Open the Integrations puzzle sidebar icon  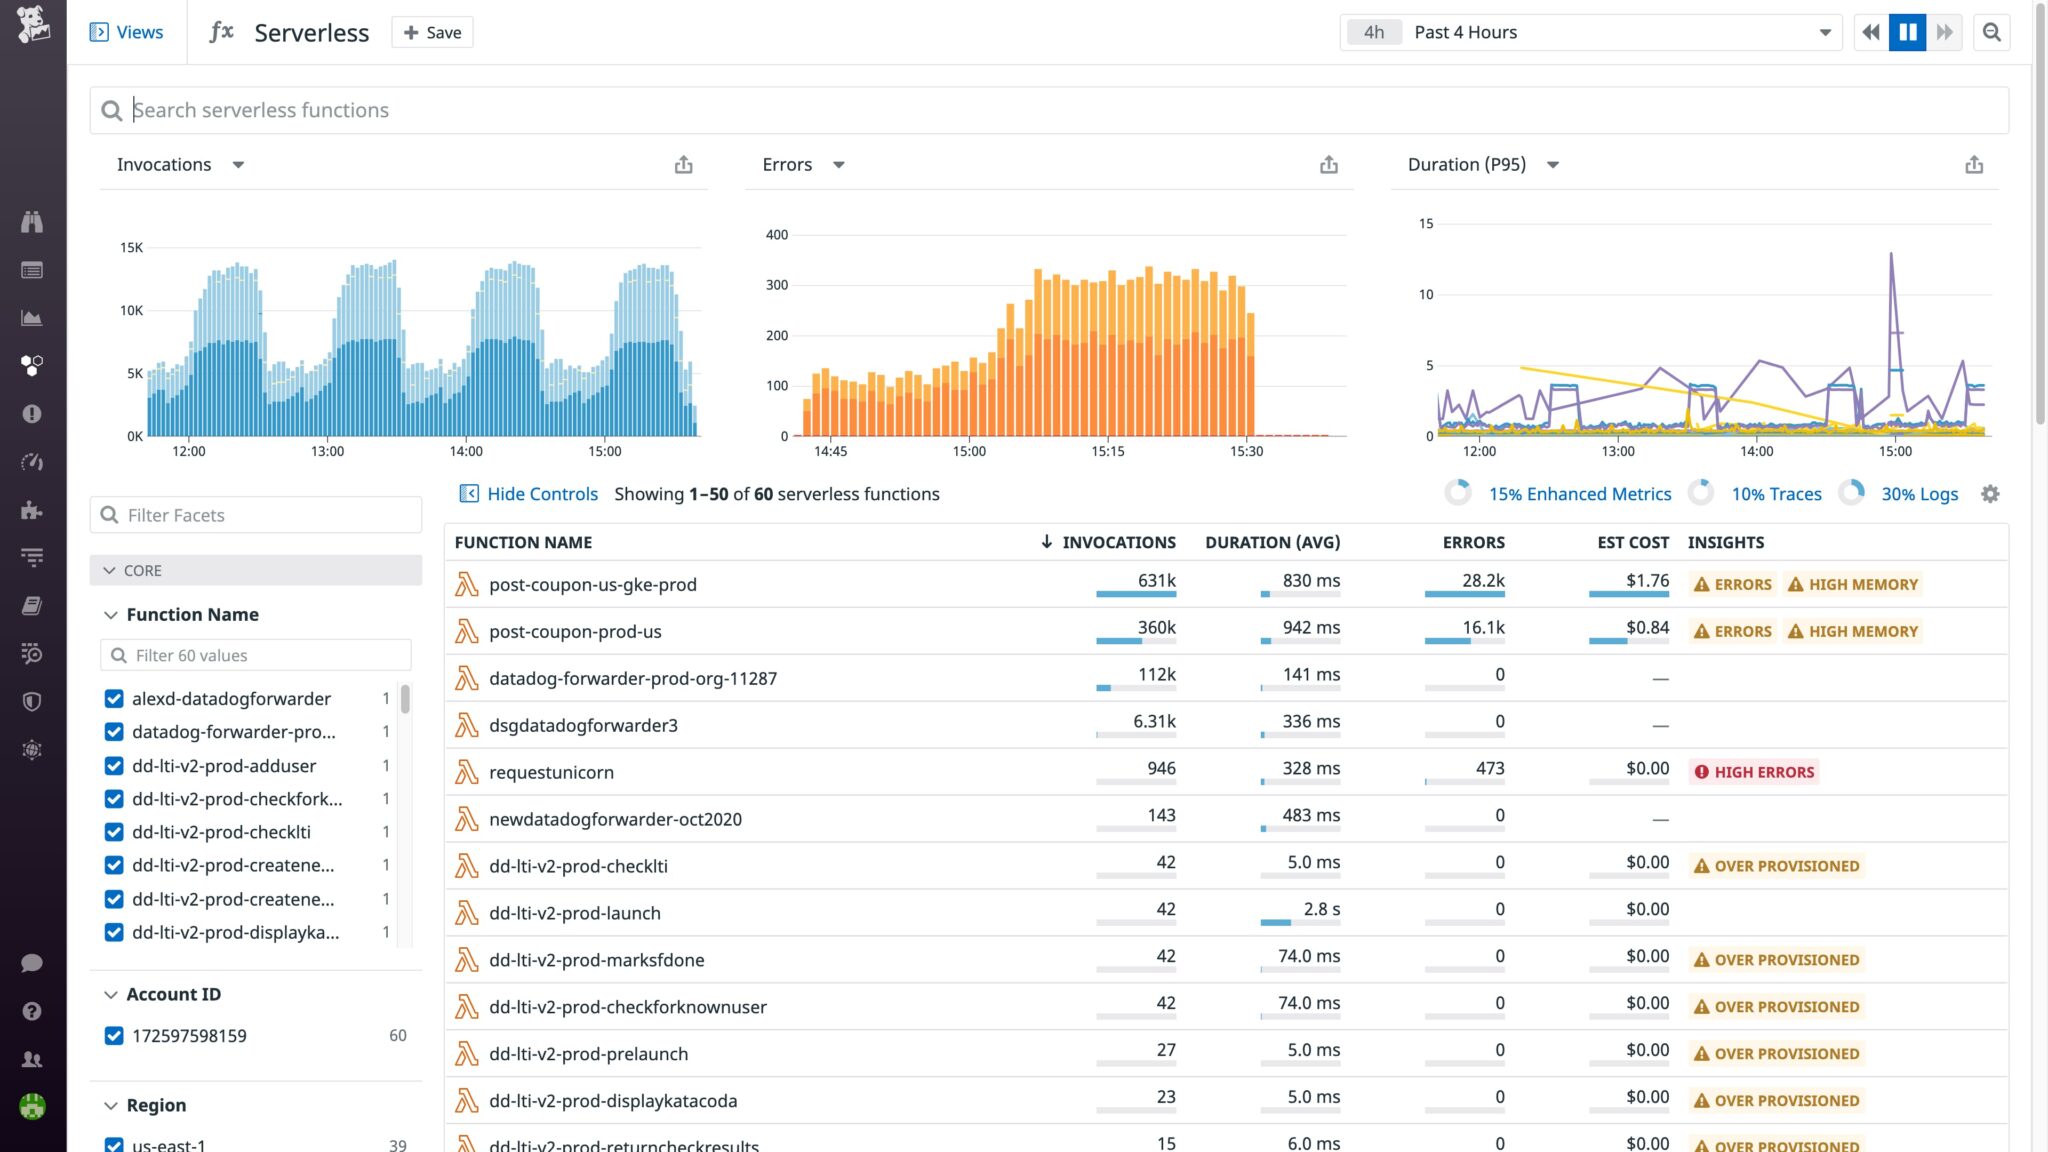tap(32, 510)
